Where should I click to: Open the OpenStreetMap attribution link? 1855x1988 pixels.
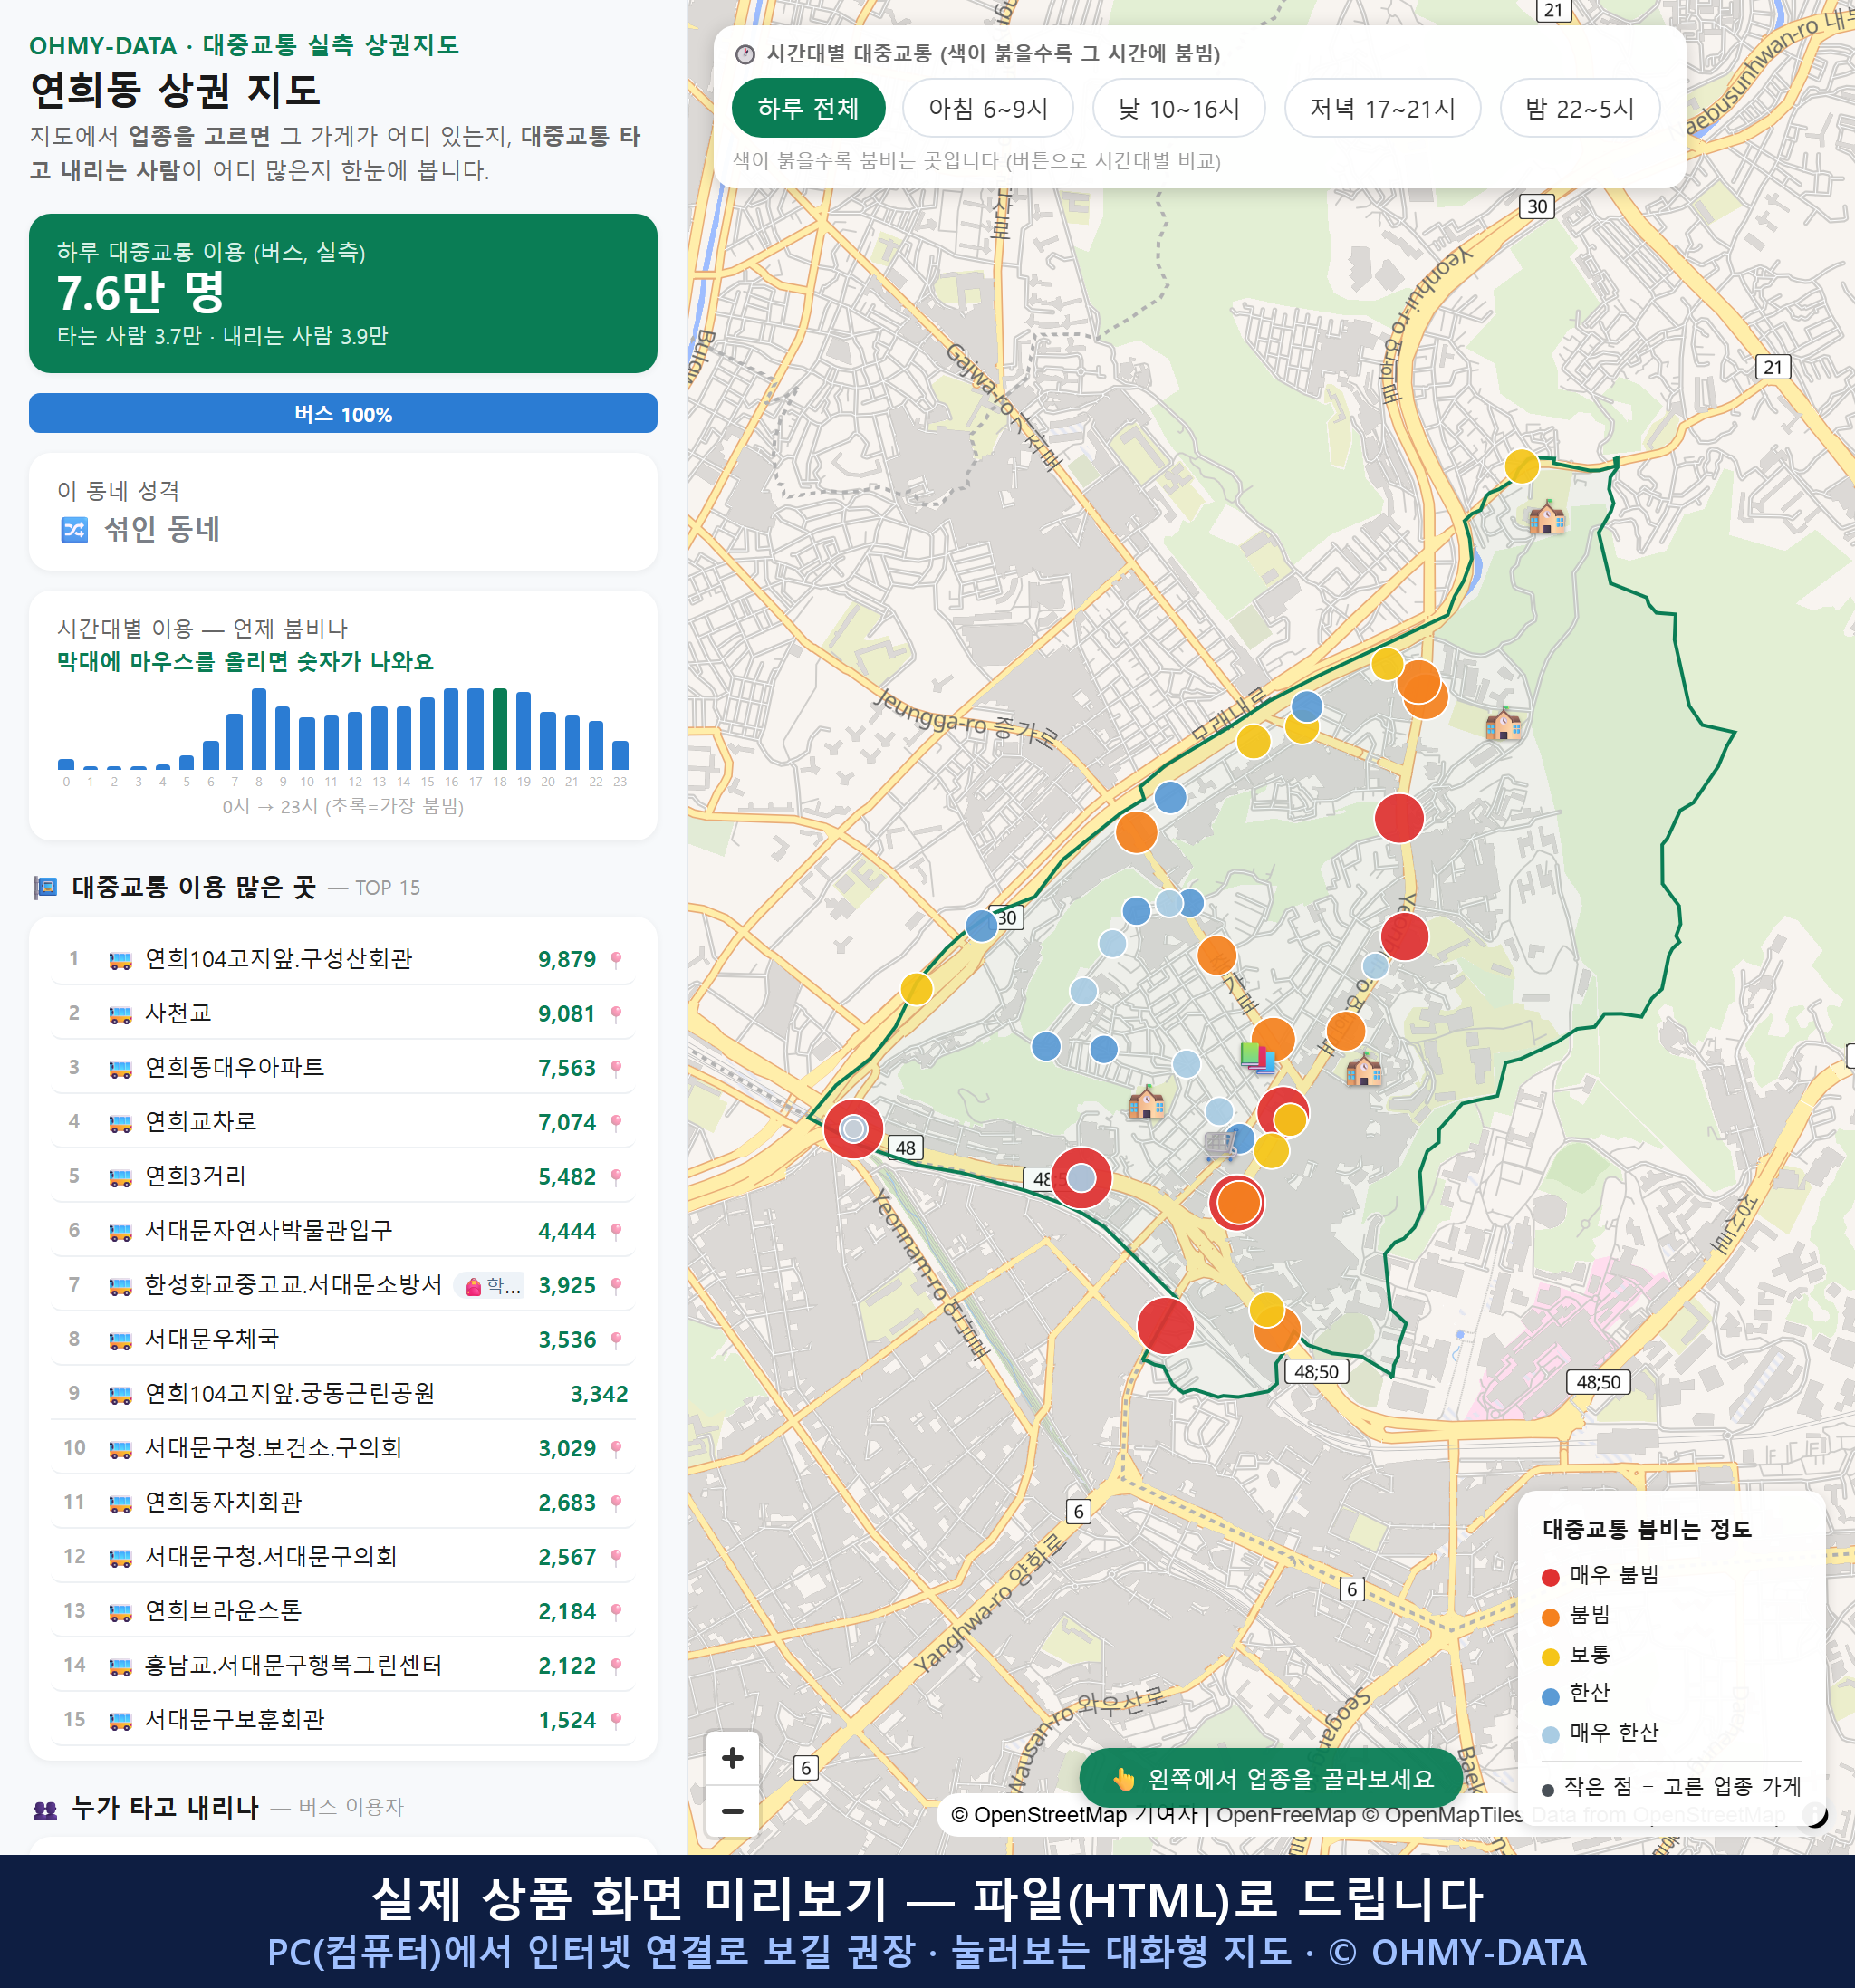(x=1074, y=1814)
